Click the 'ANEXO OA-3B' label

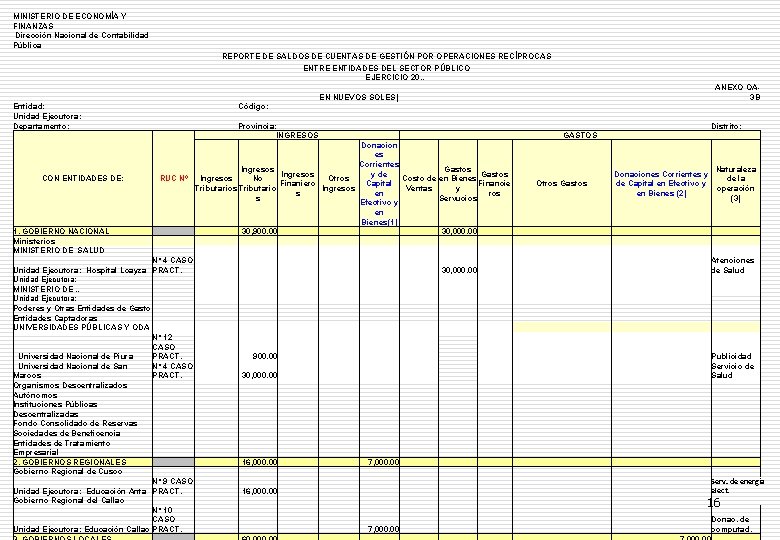point(737,92)
